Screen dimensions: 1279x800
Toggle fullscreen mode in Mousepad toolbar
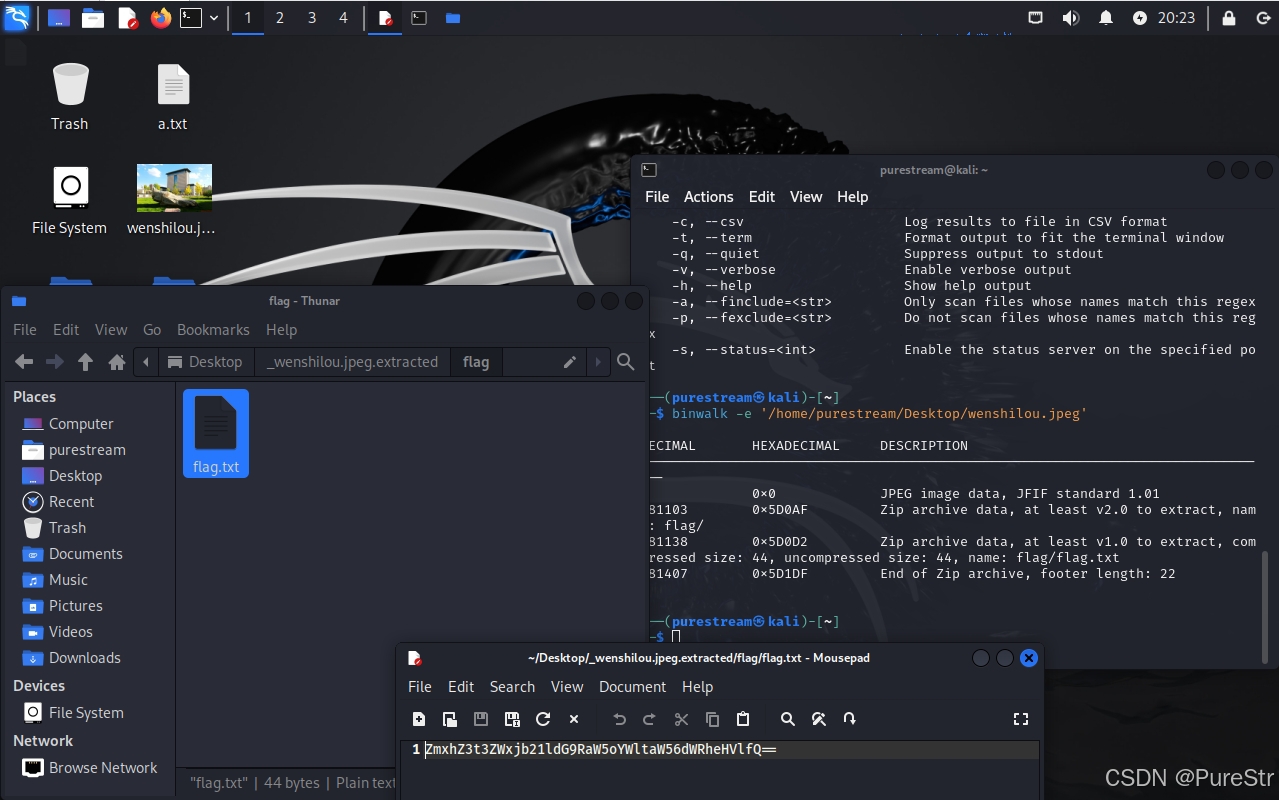[1021, 719]
